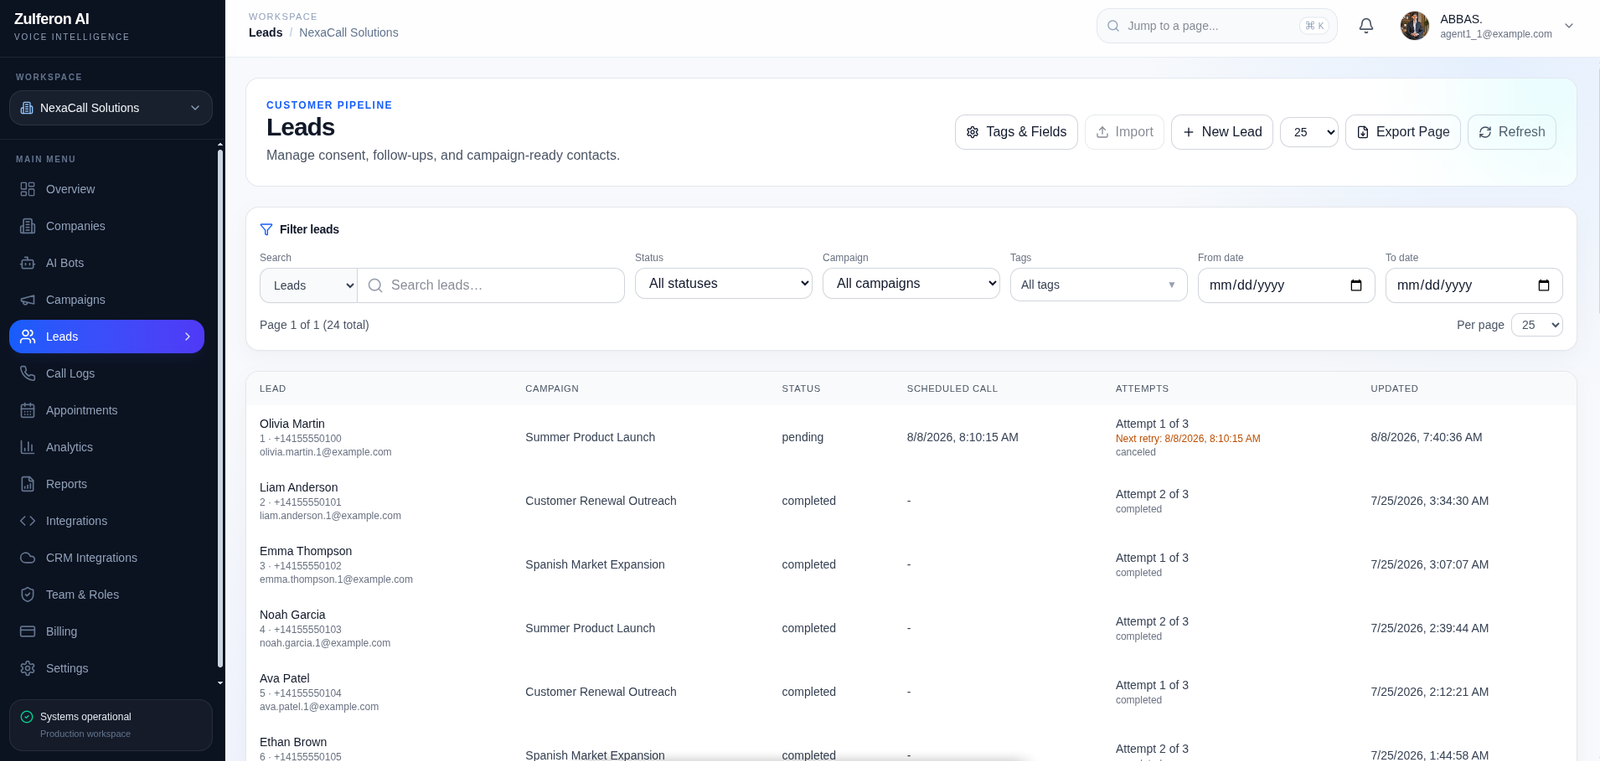Screen dimensions: 1600x761
Task: Click Export Page button
Action: (1403, 132)
